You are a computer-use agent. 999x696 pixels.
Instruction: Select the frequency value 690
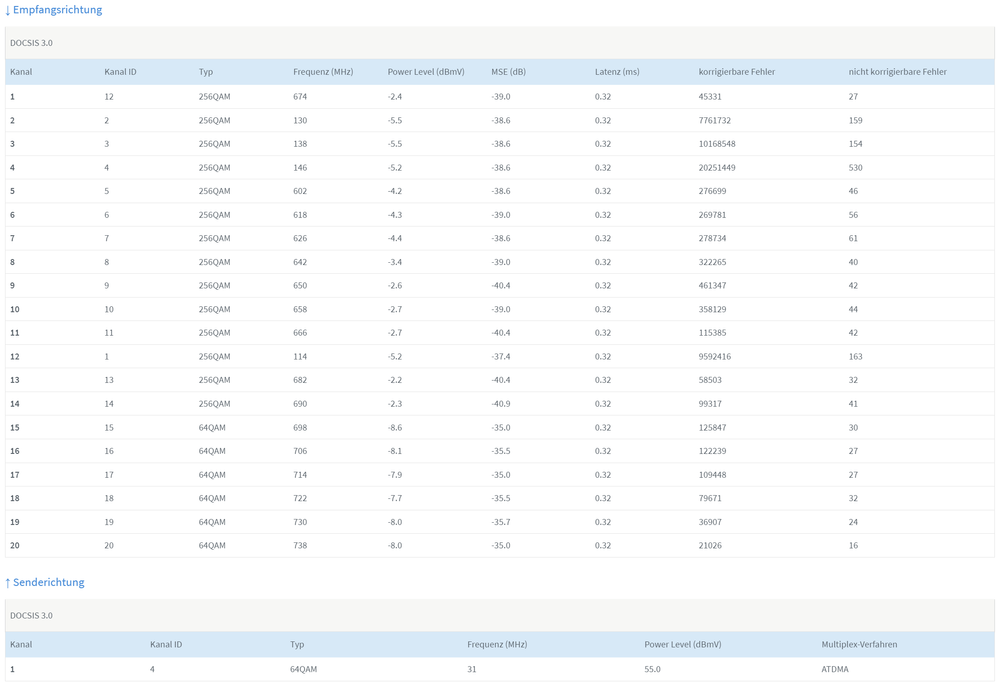click(x=300, y=404)
